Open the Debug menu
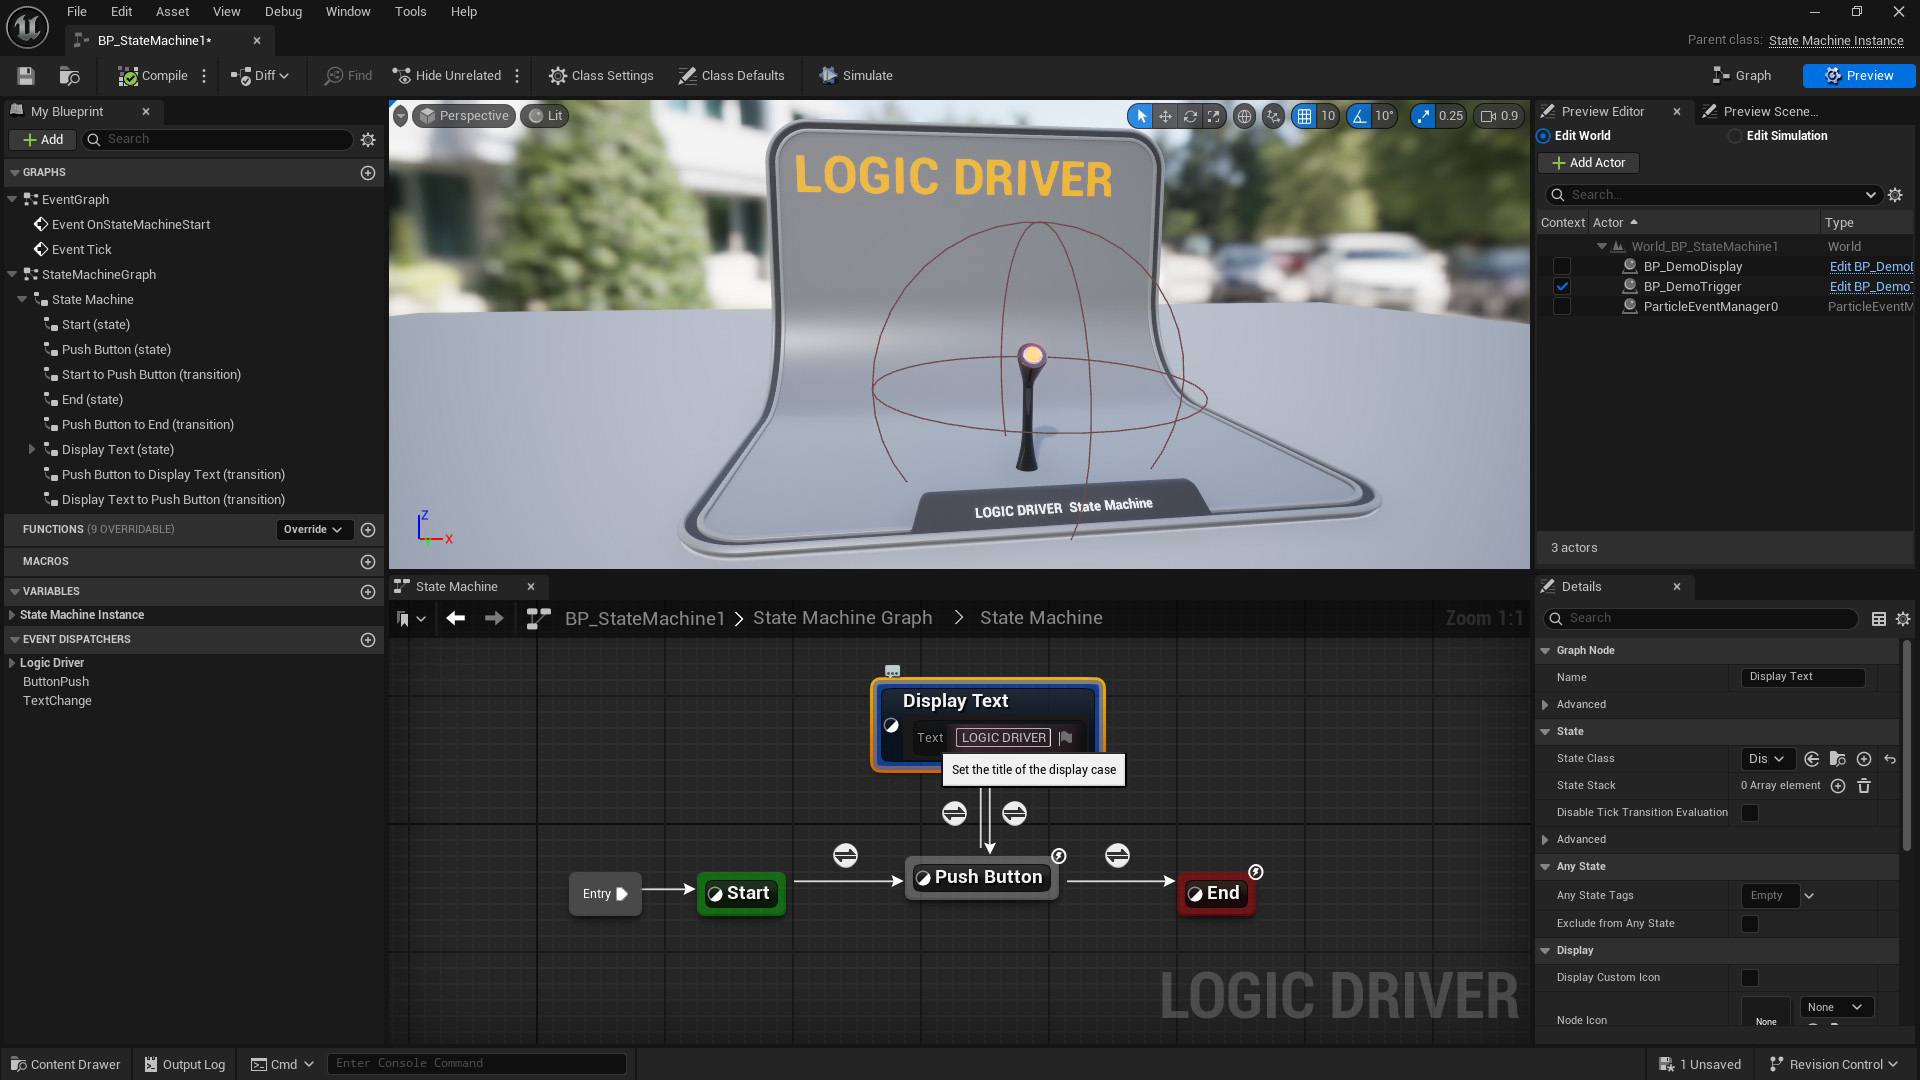The width and height of the screenshot is (1920, 1080). (x=283, y=12)
